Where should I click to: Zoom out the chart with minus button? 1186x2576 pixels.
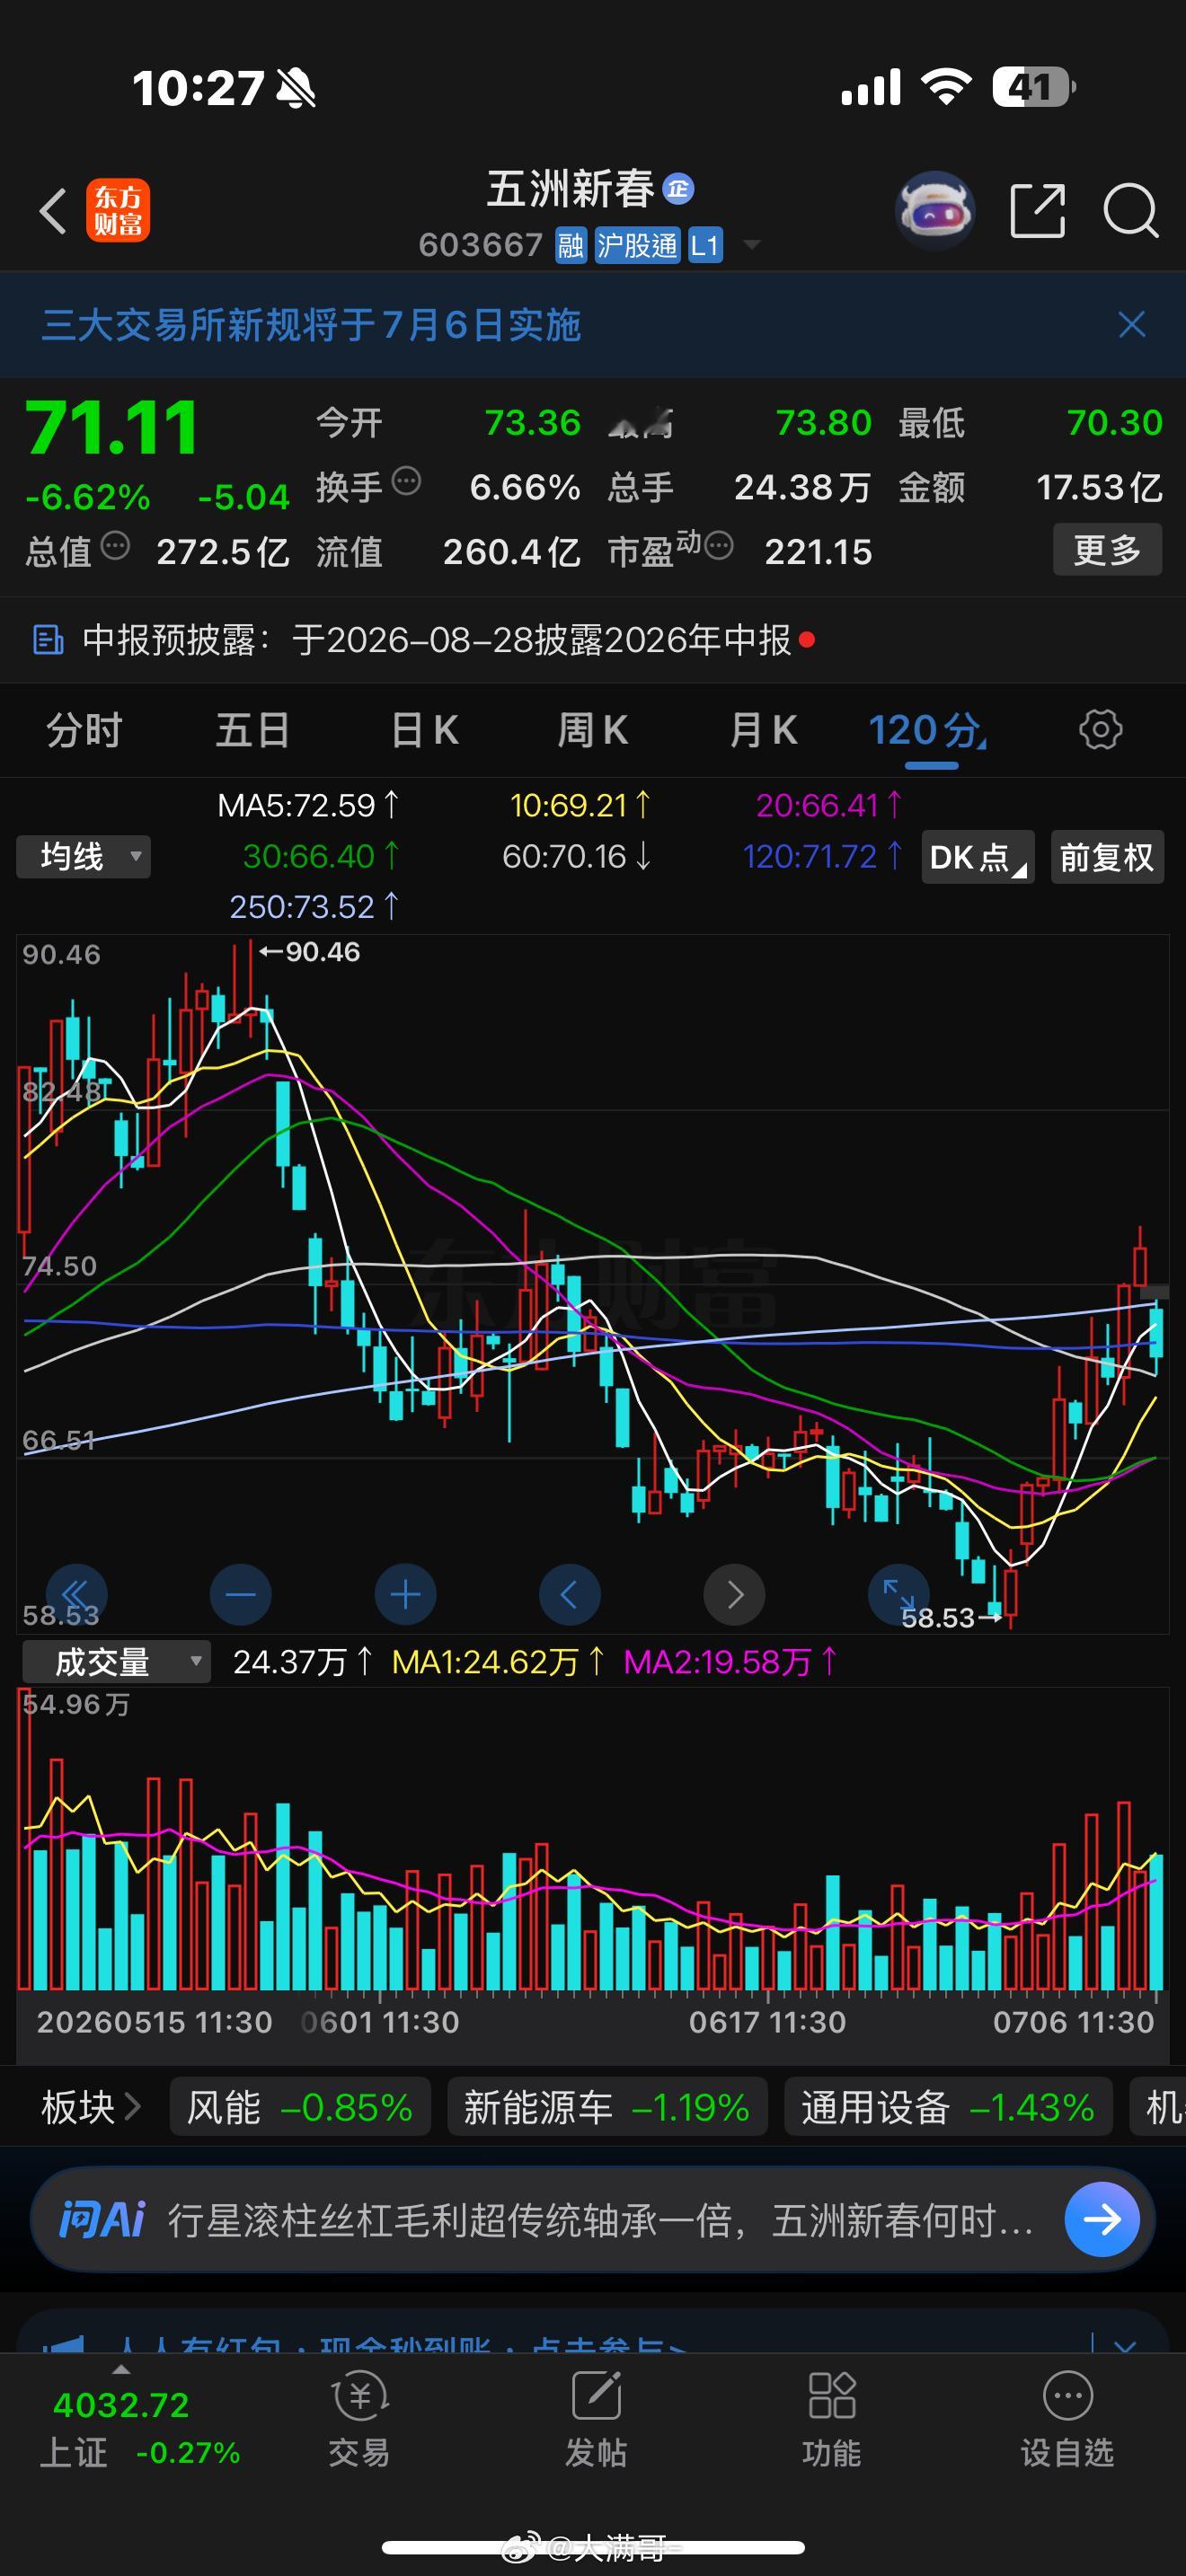click(x=241, y=1594)
